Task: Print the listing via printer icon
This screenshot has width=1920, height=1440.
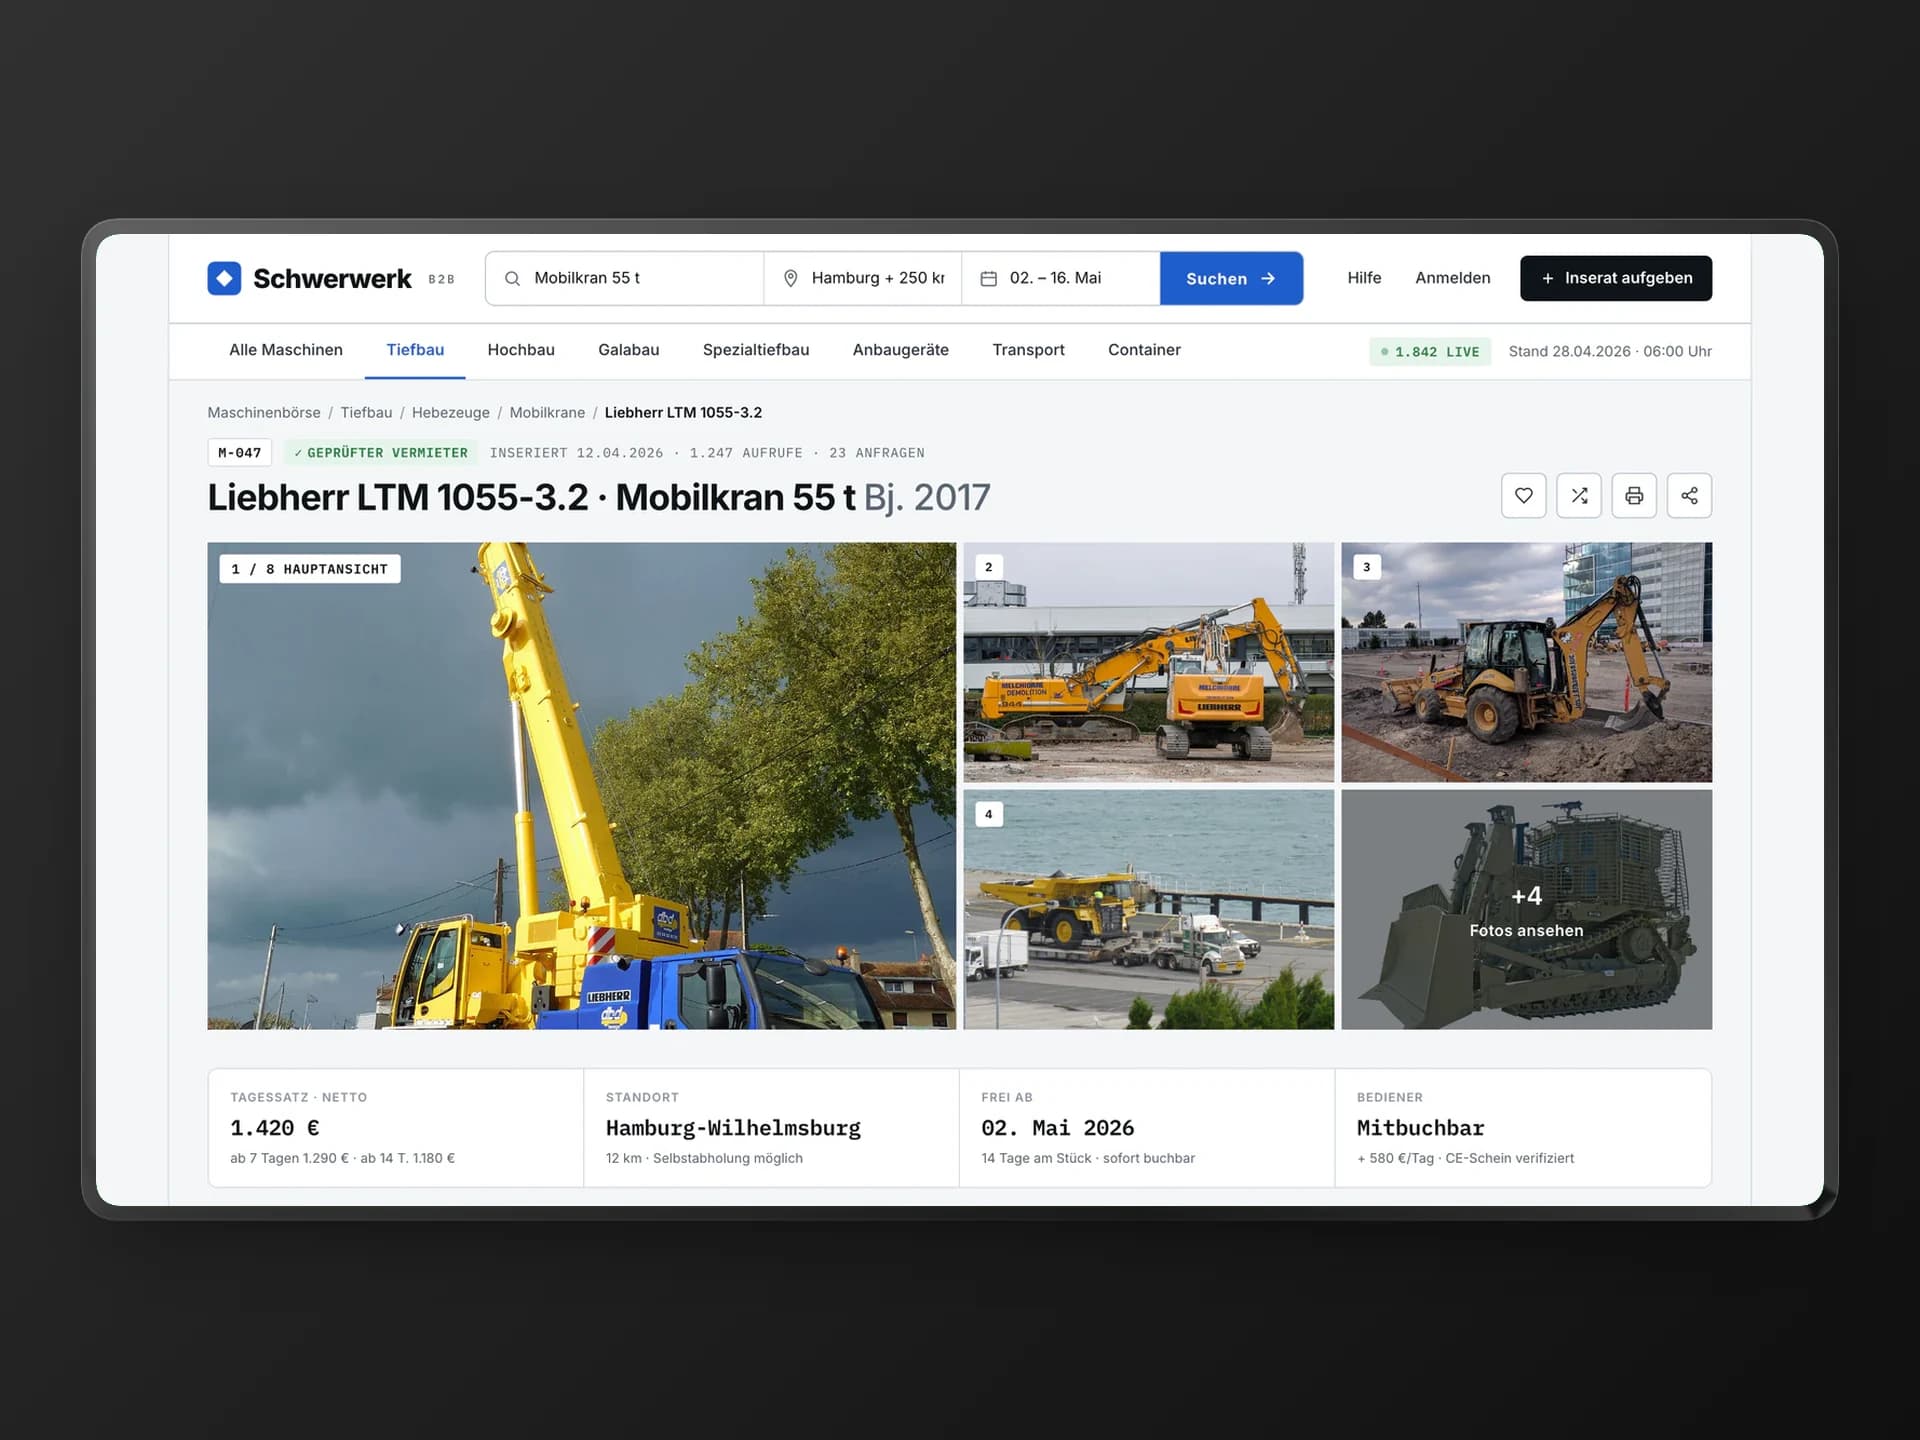Action: pos(1634,496)
